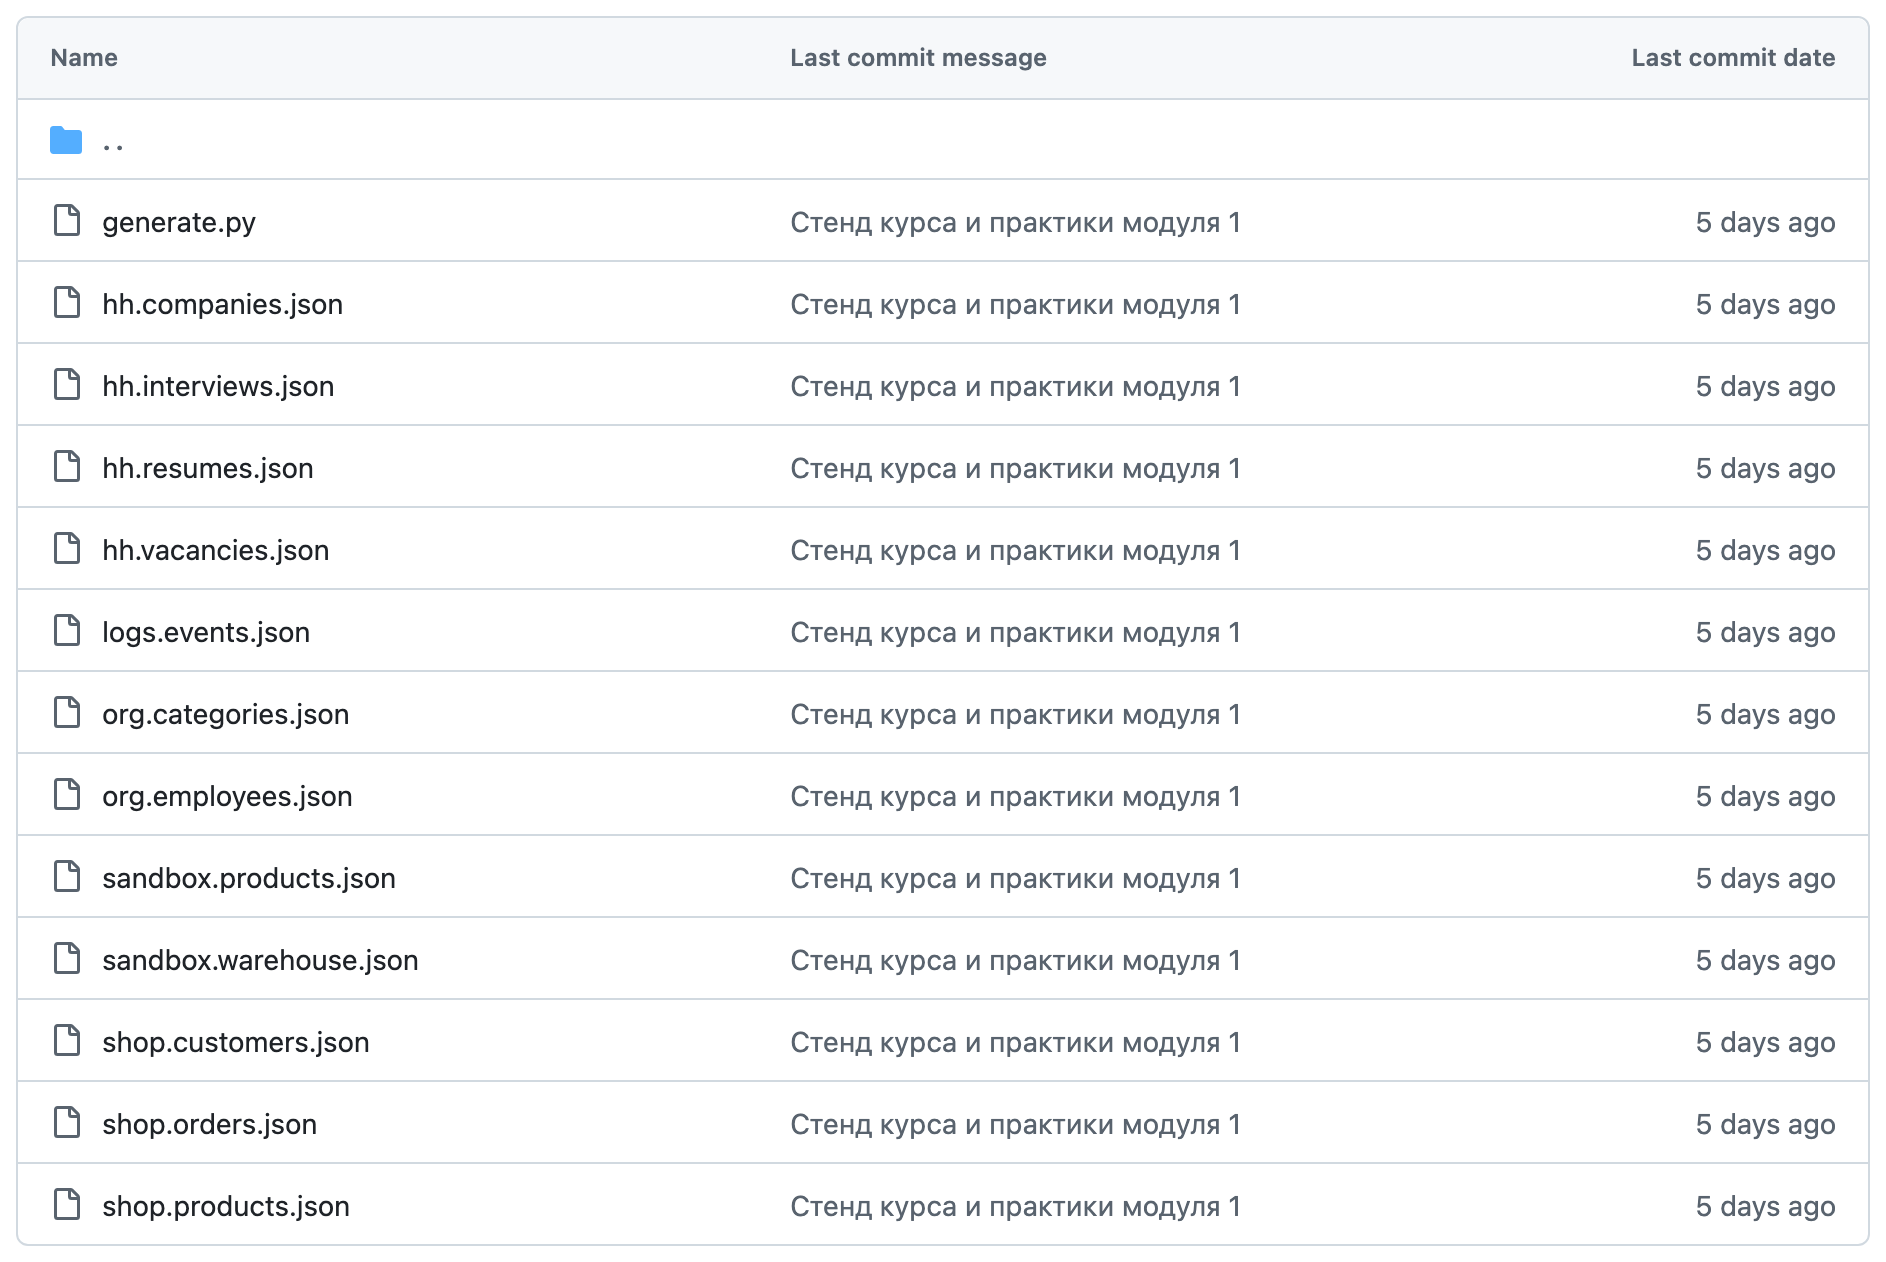
Task: Open the commit message link for hh.resumes.json
Action: point(1015,468)
